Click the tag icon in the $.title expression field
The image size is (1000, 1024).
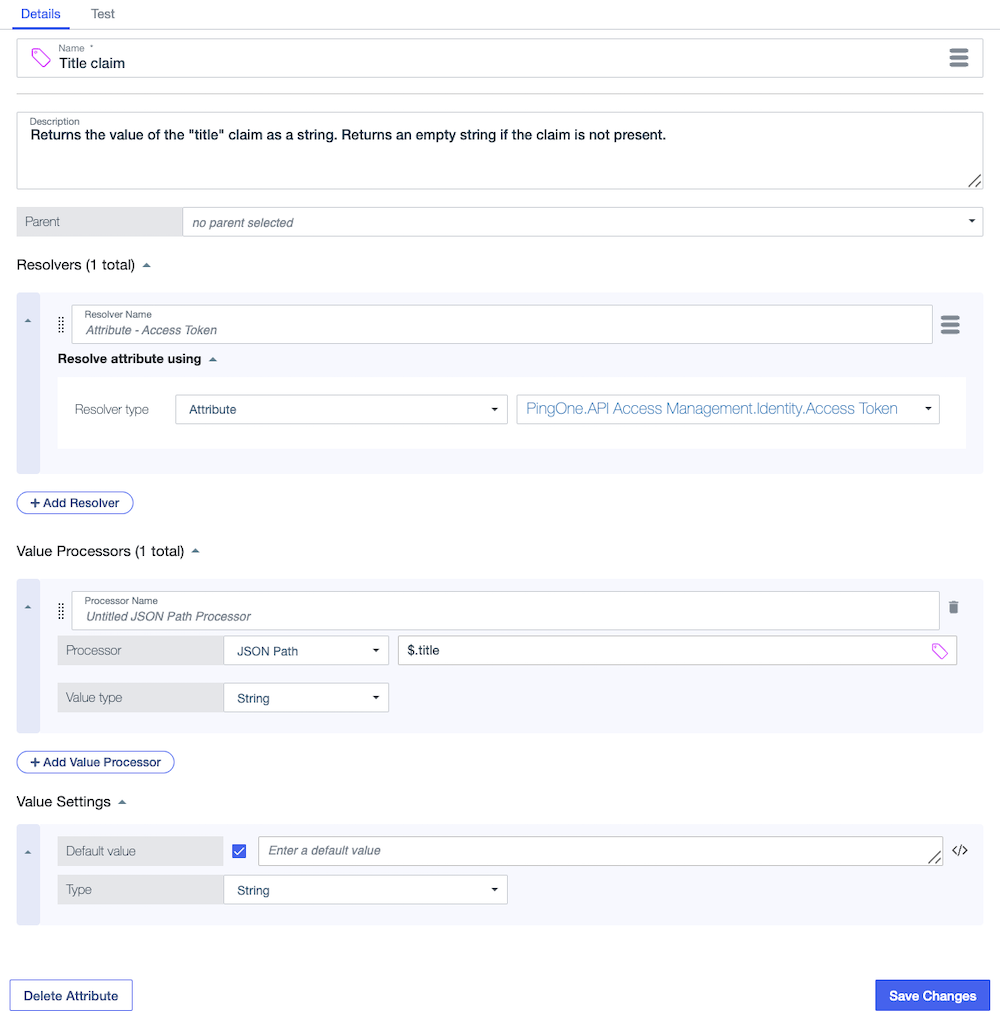(940, 650)
